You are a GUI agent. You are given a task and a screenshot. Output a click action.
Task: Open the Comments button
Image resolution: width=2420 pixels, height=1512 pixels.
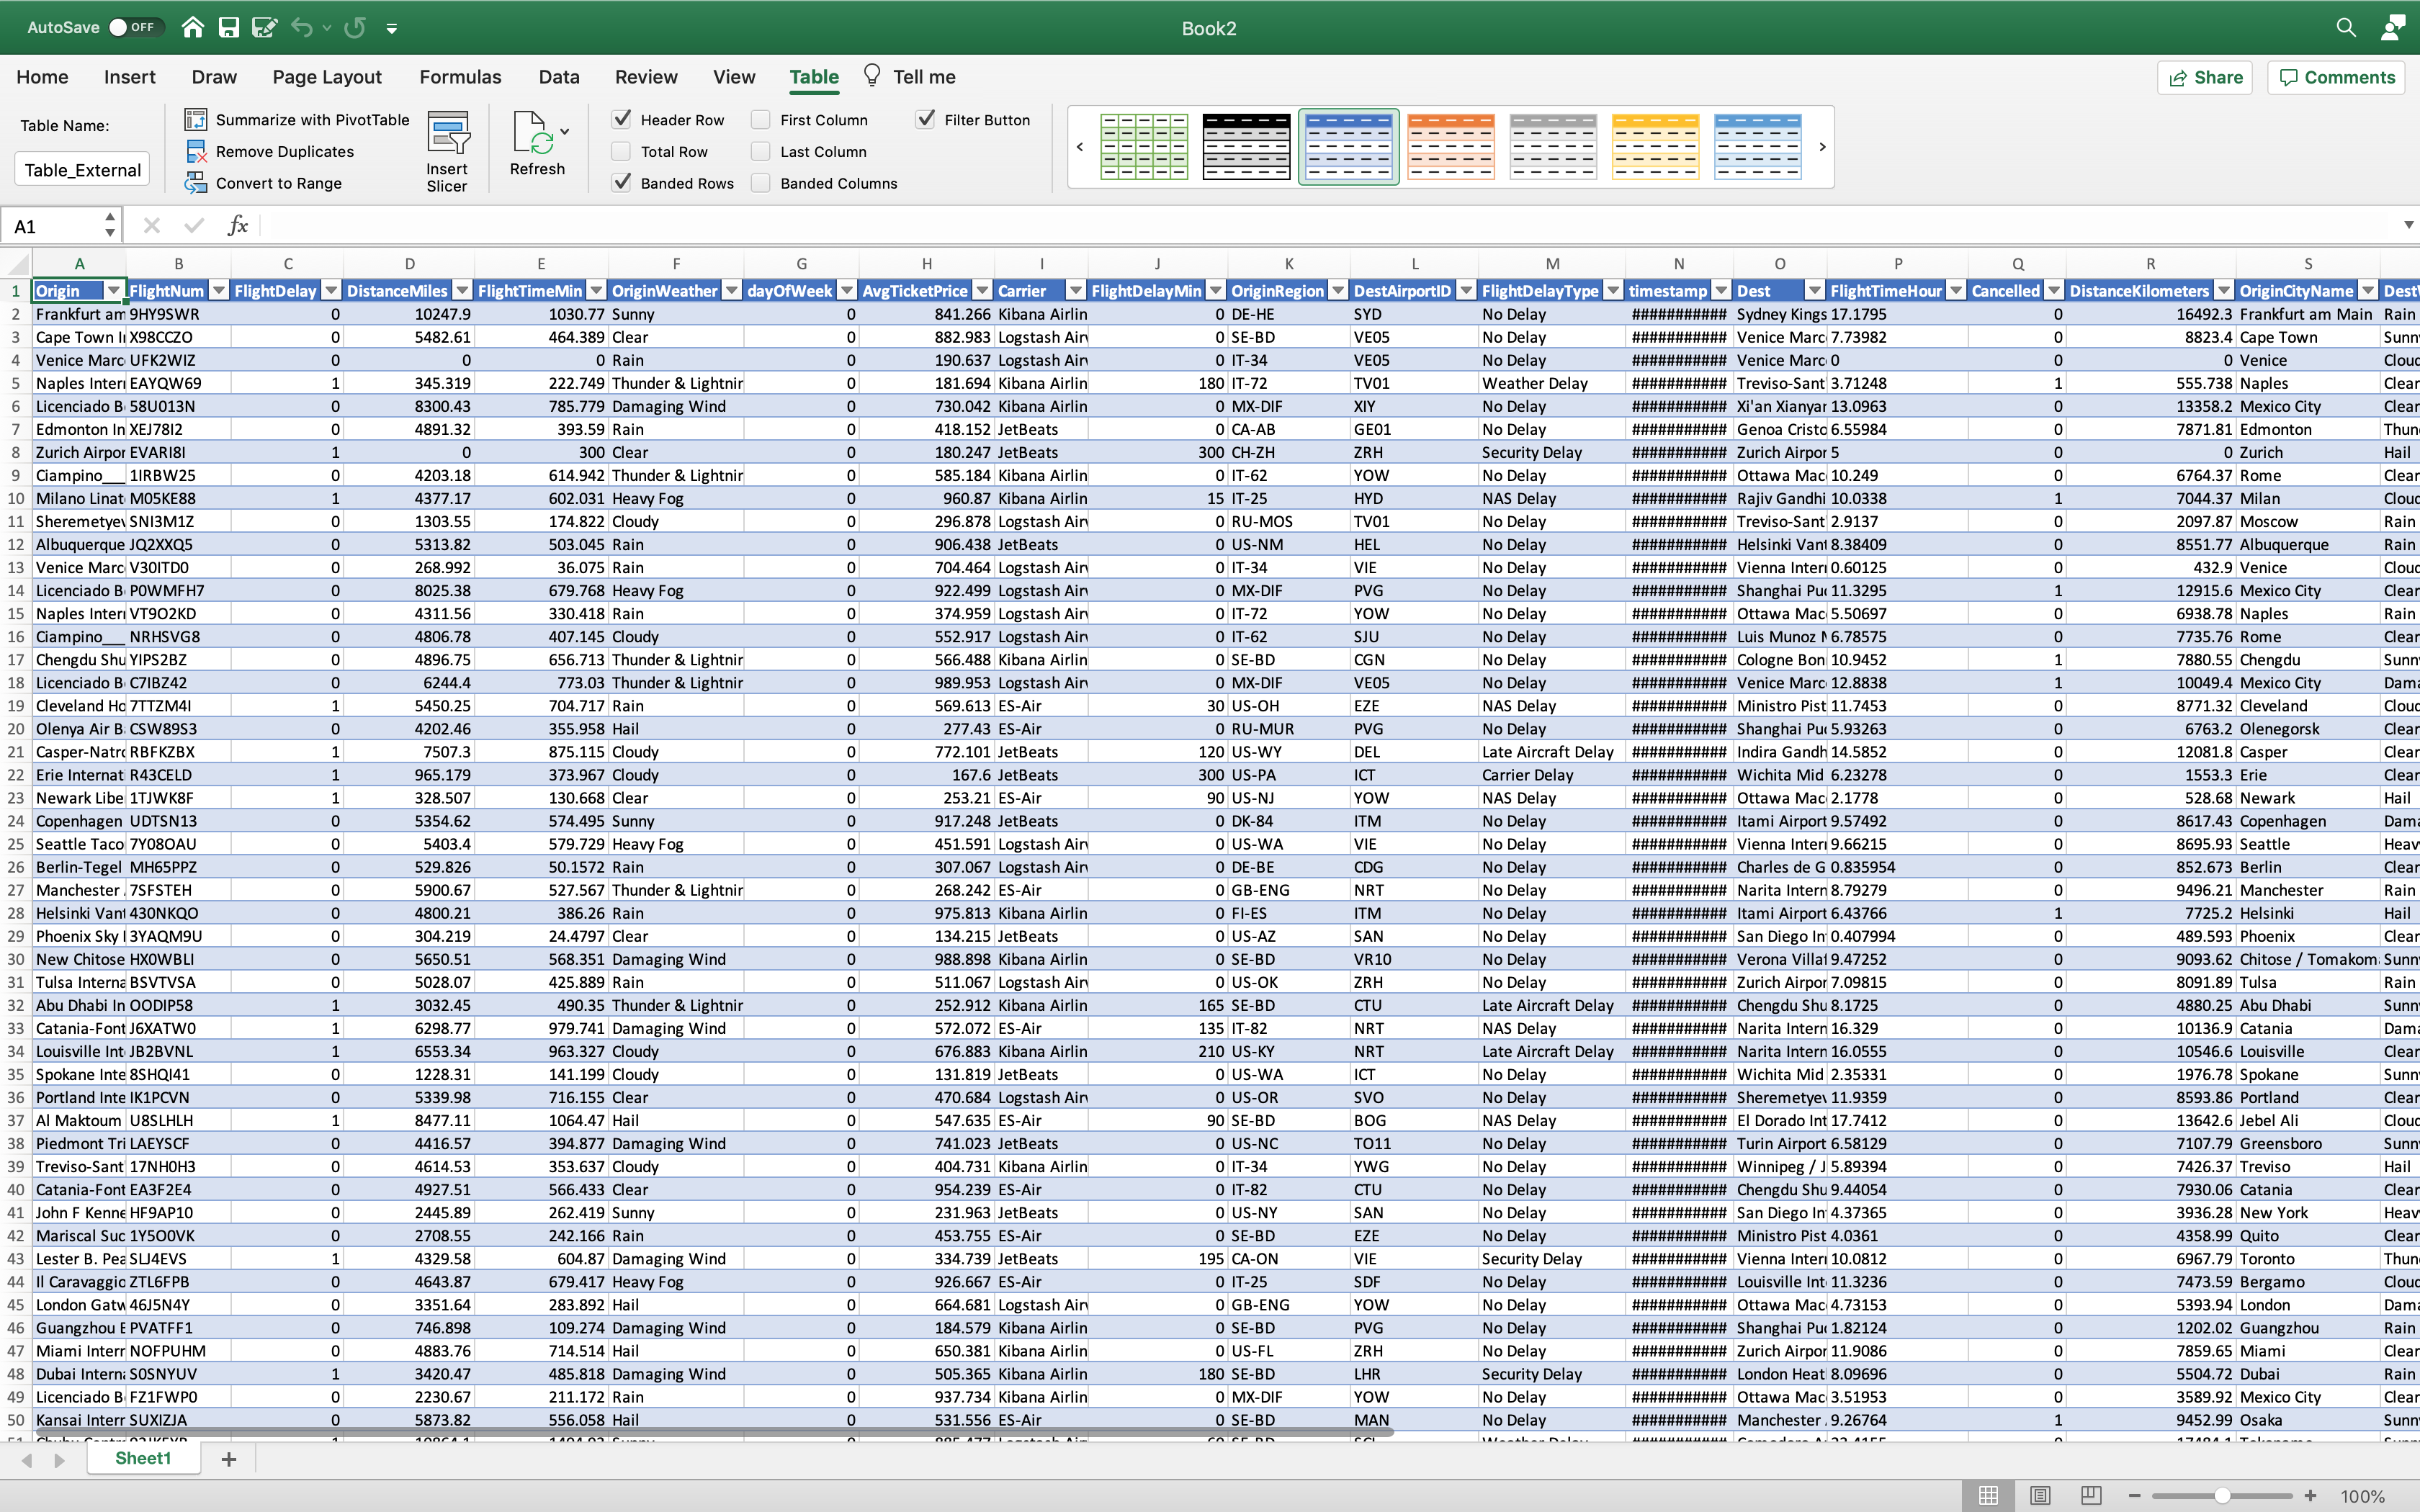coord(2336,77)
